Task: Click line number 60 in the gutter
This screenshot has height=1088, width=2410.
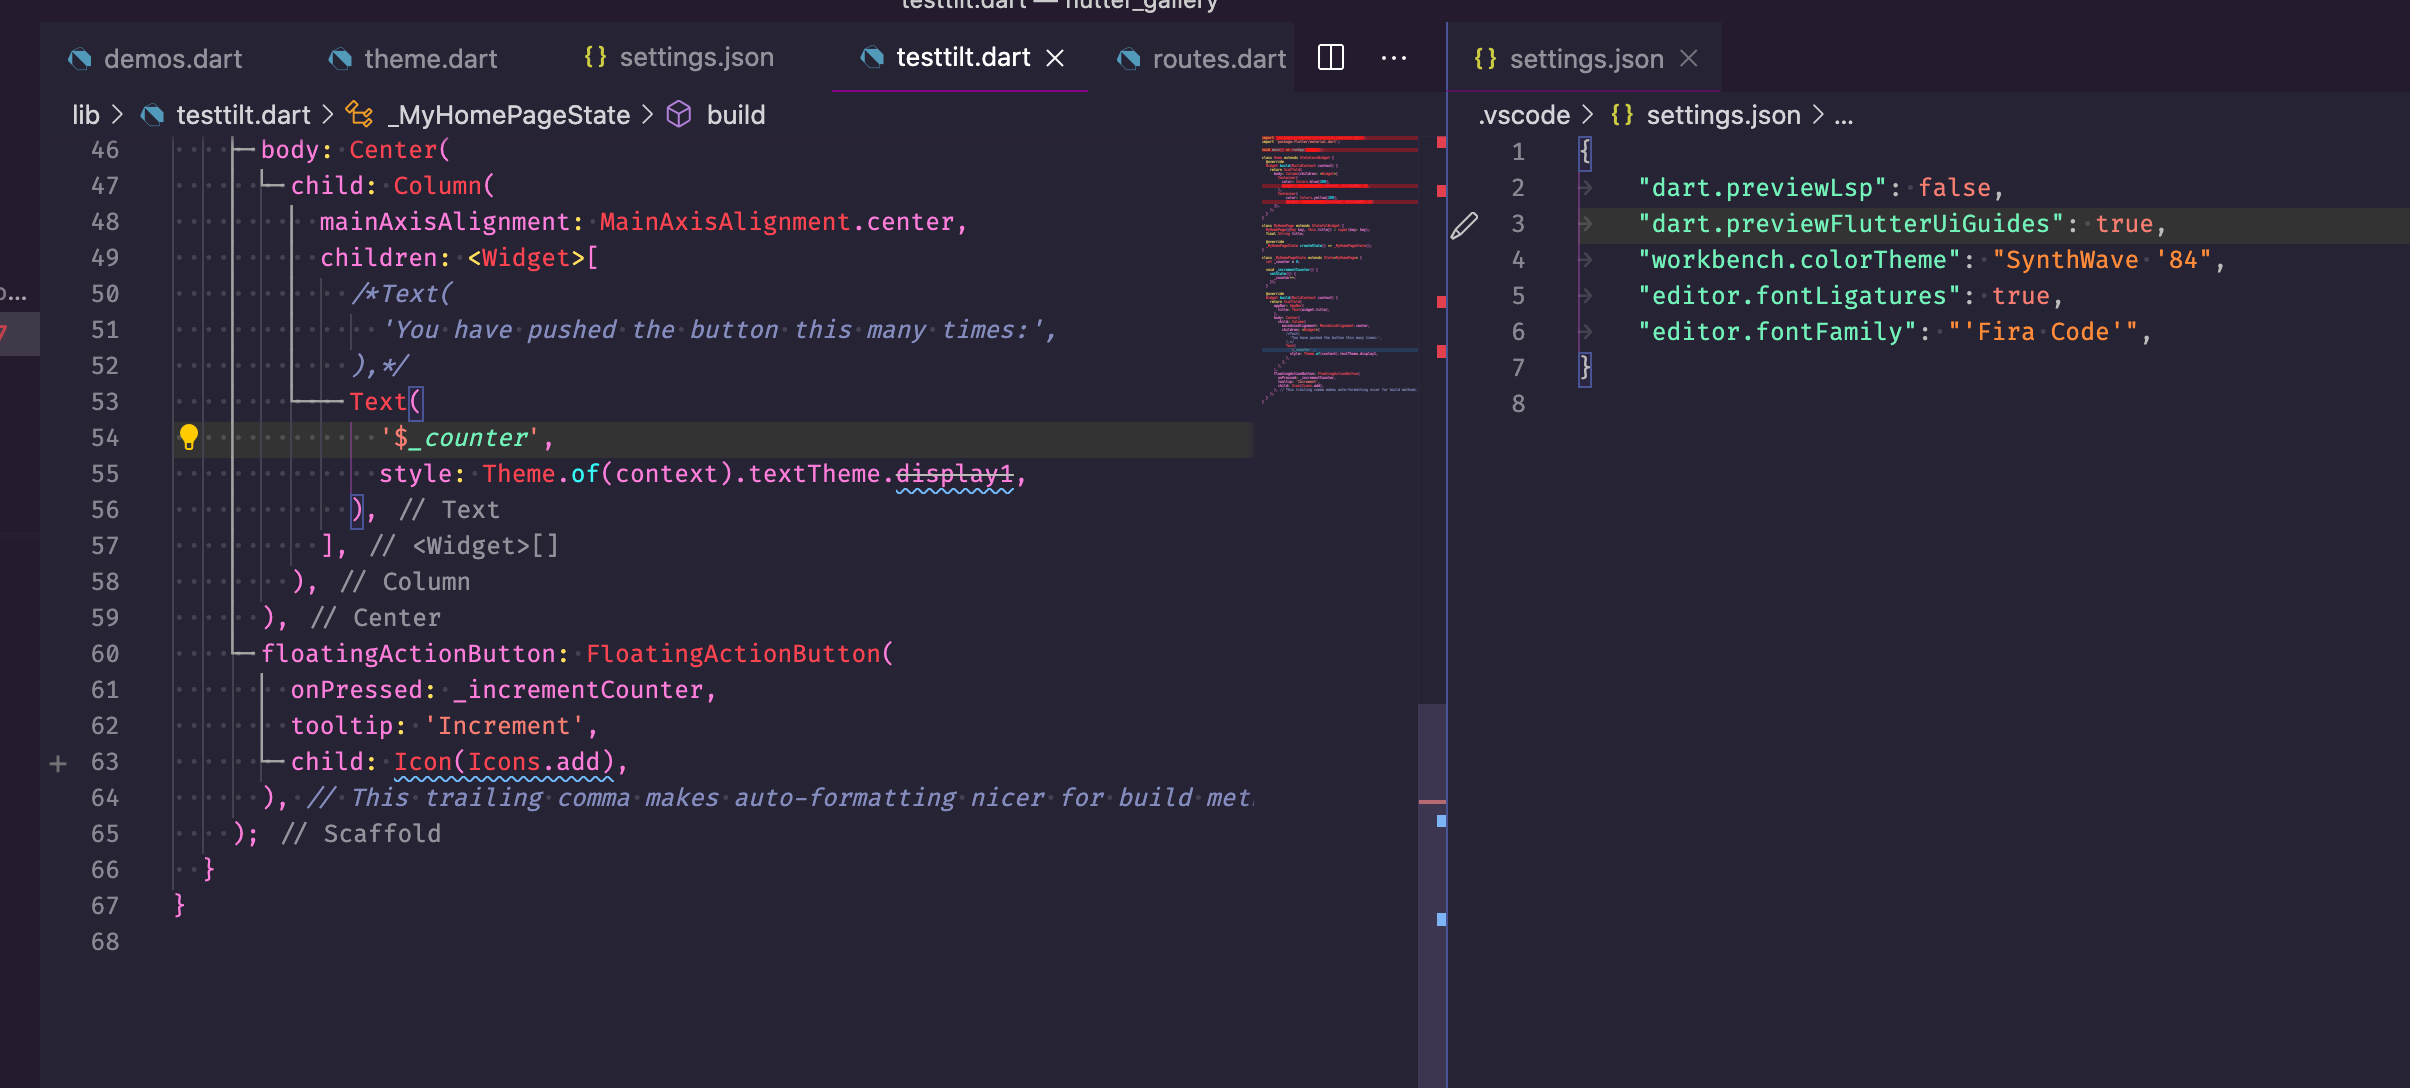Action: [x=105, y=654]
